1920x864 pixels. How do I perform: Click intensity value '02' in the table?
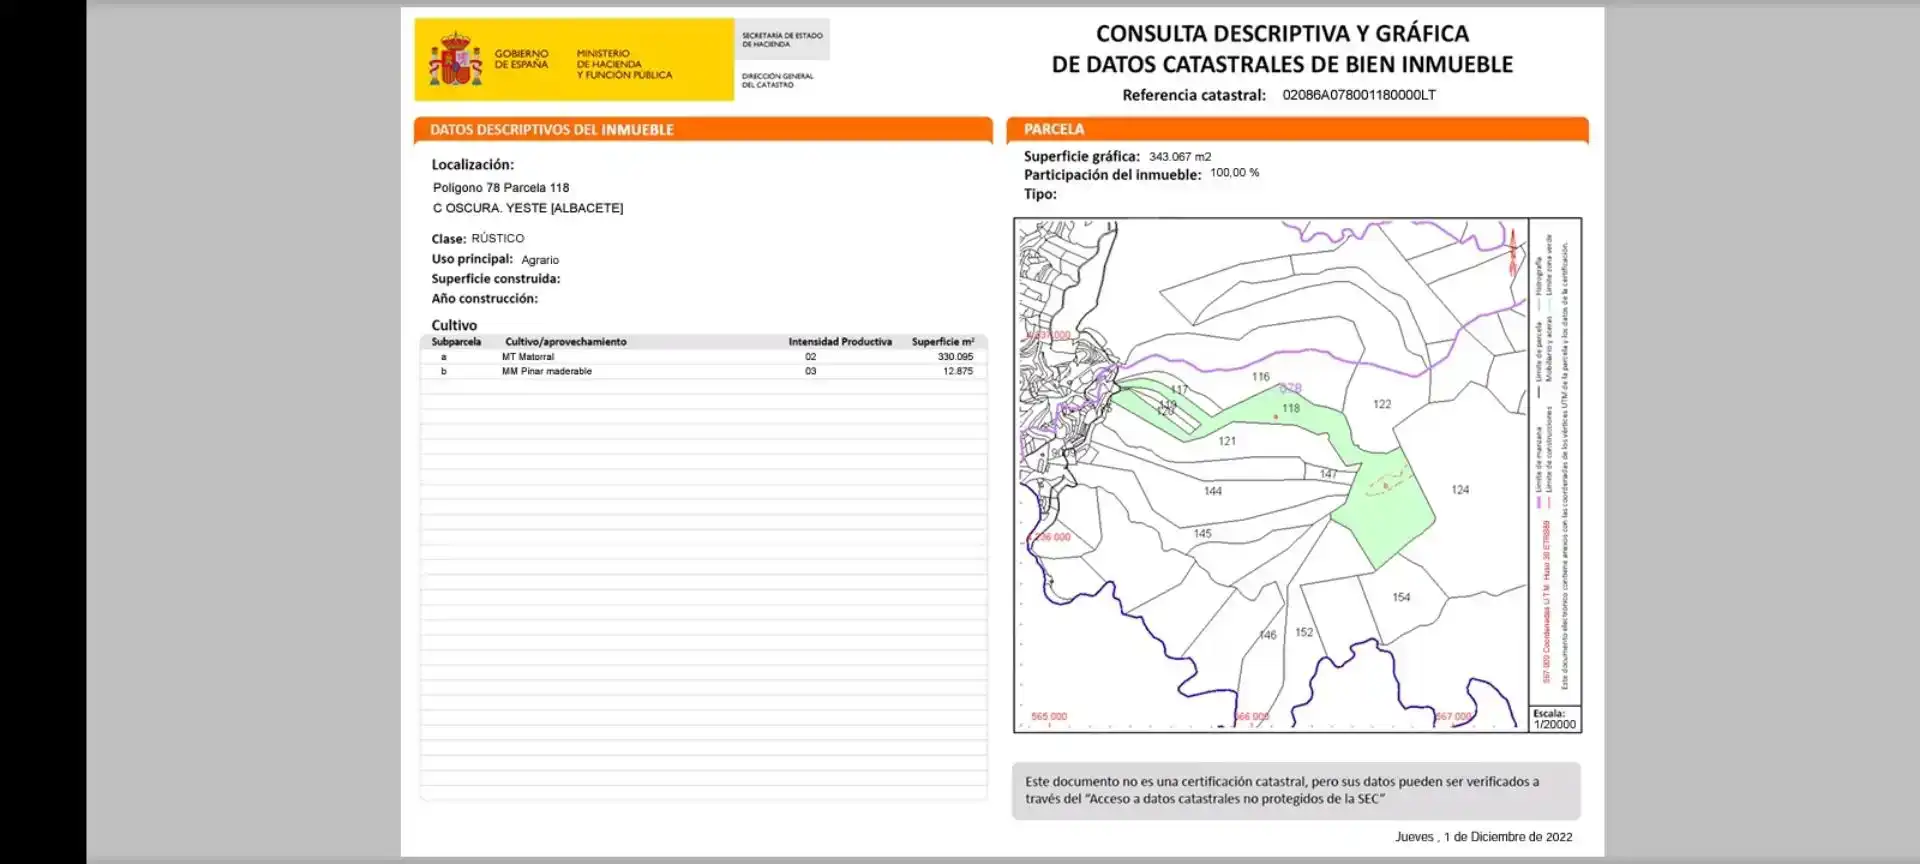click(811, 357)
